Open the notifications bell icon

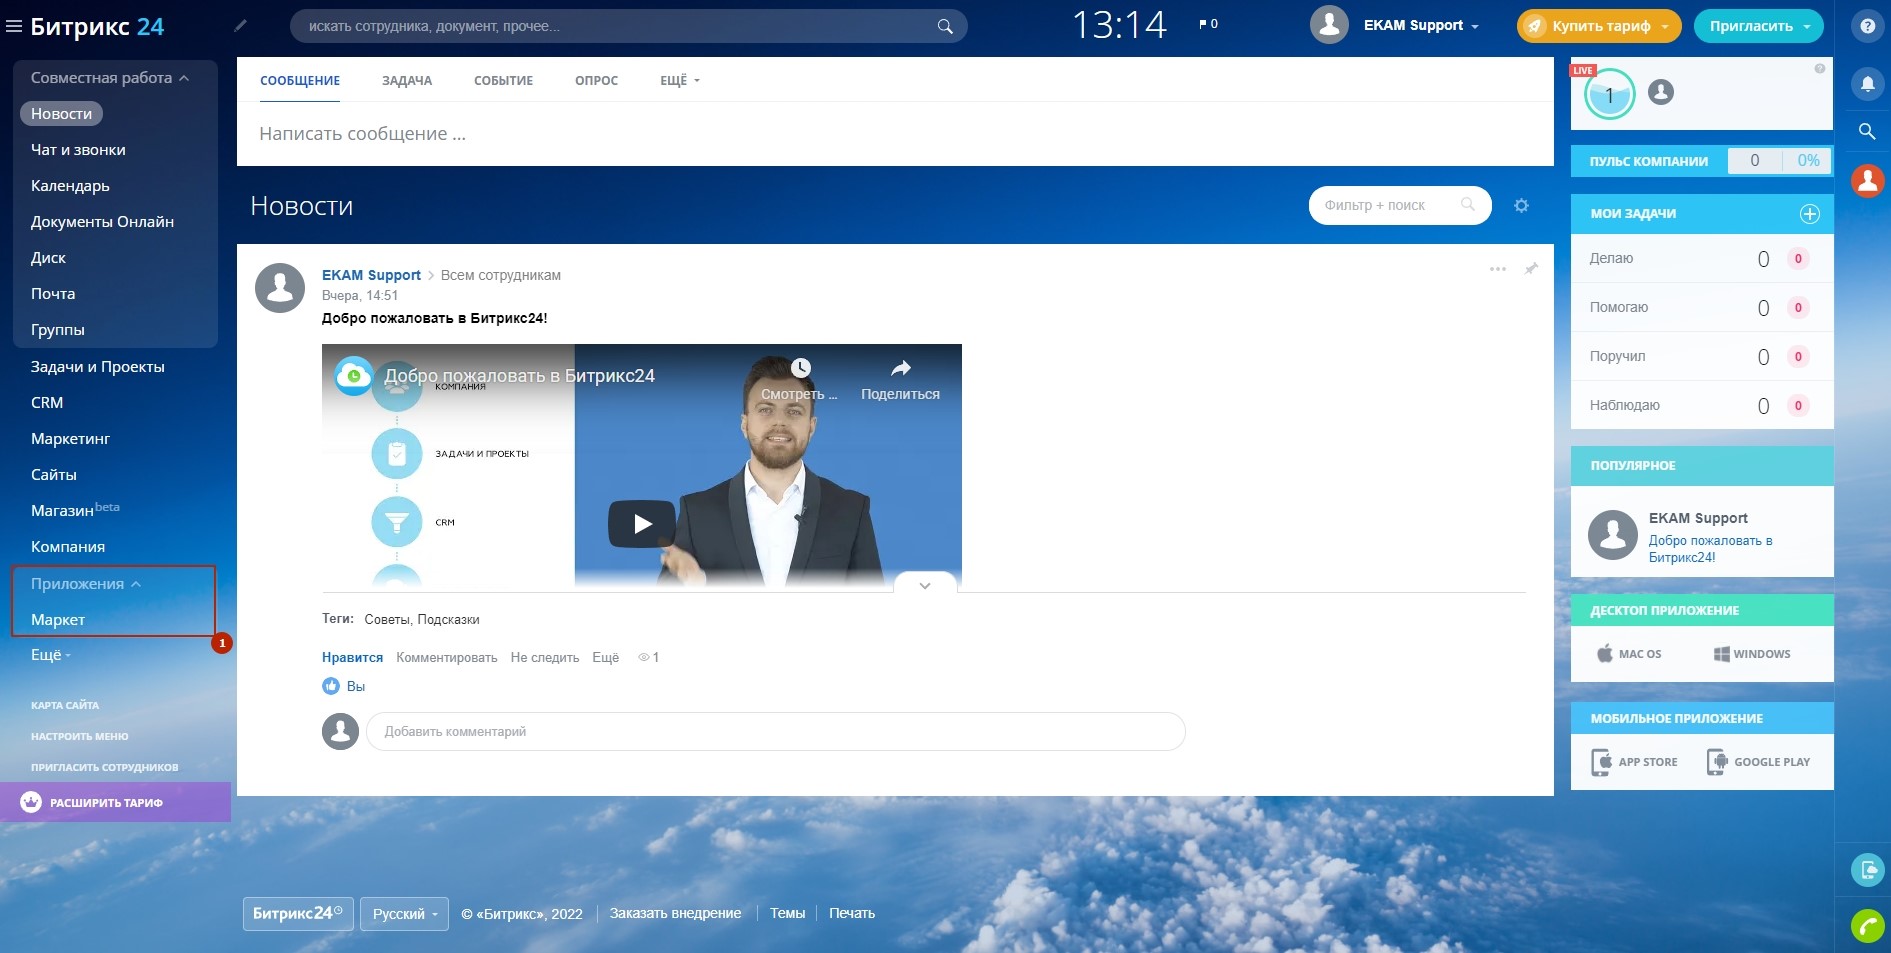[1867, 84]
